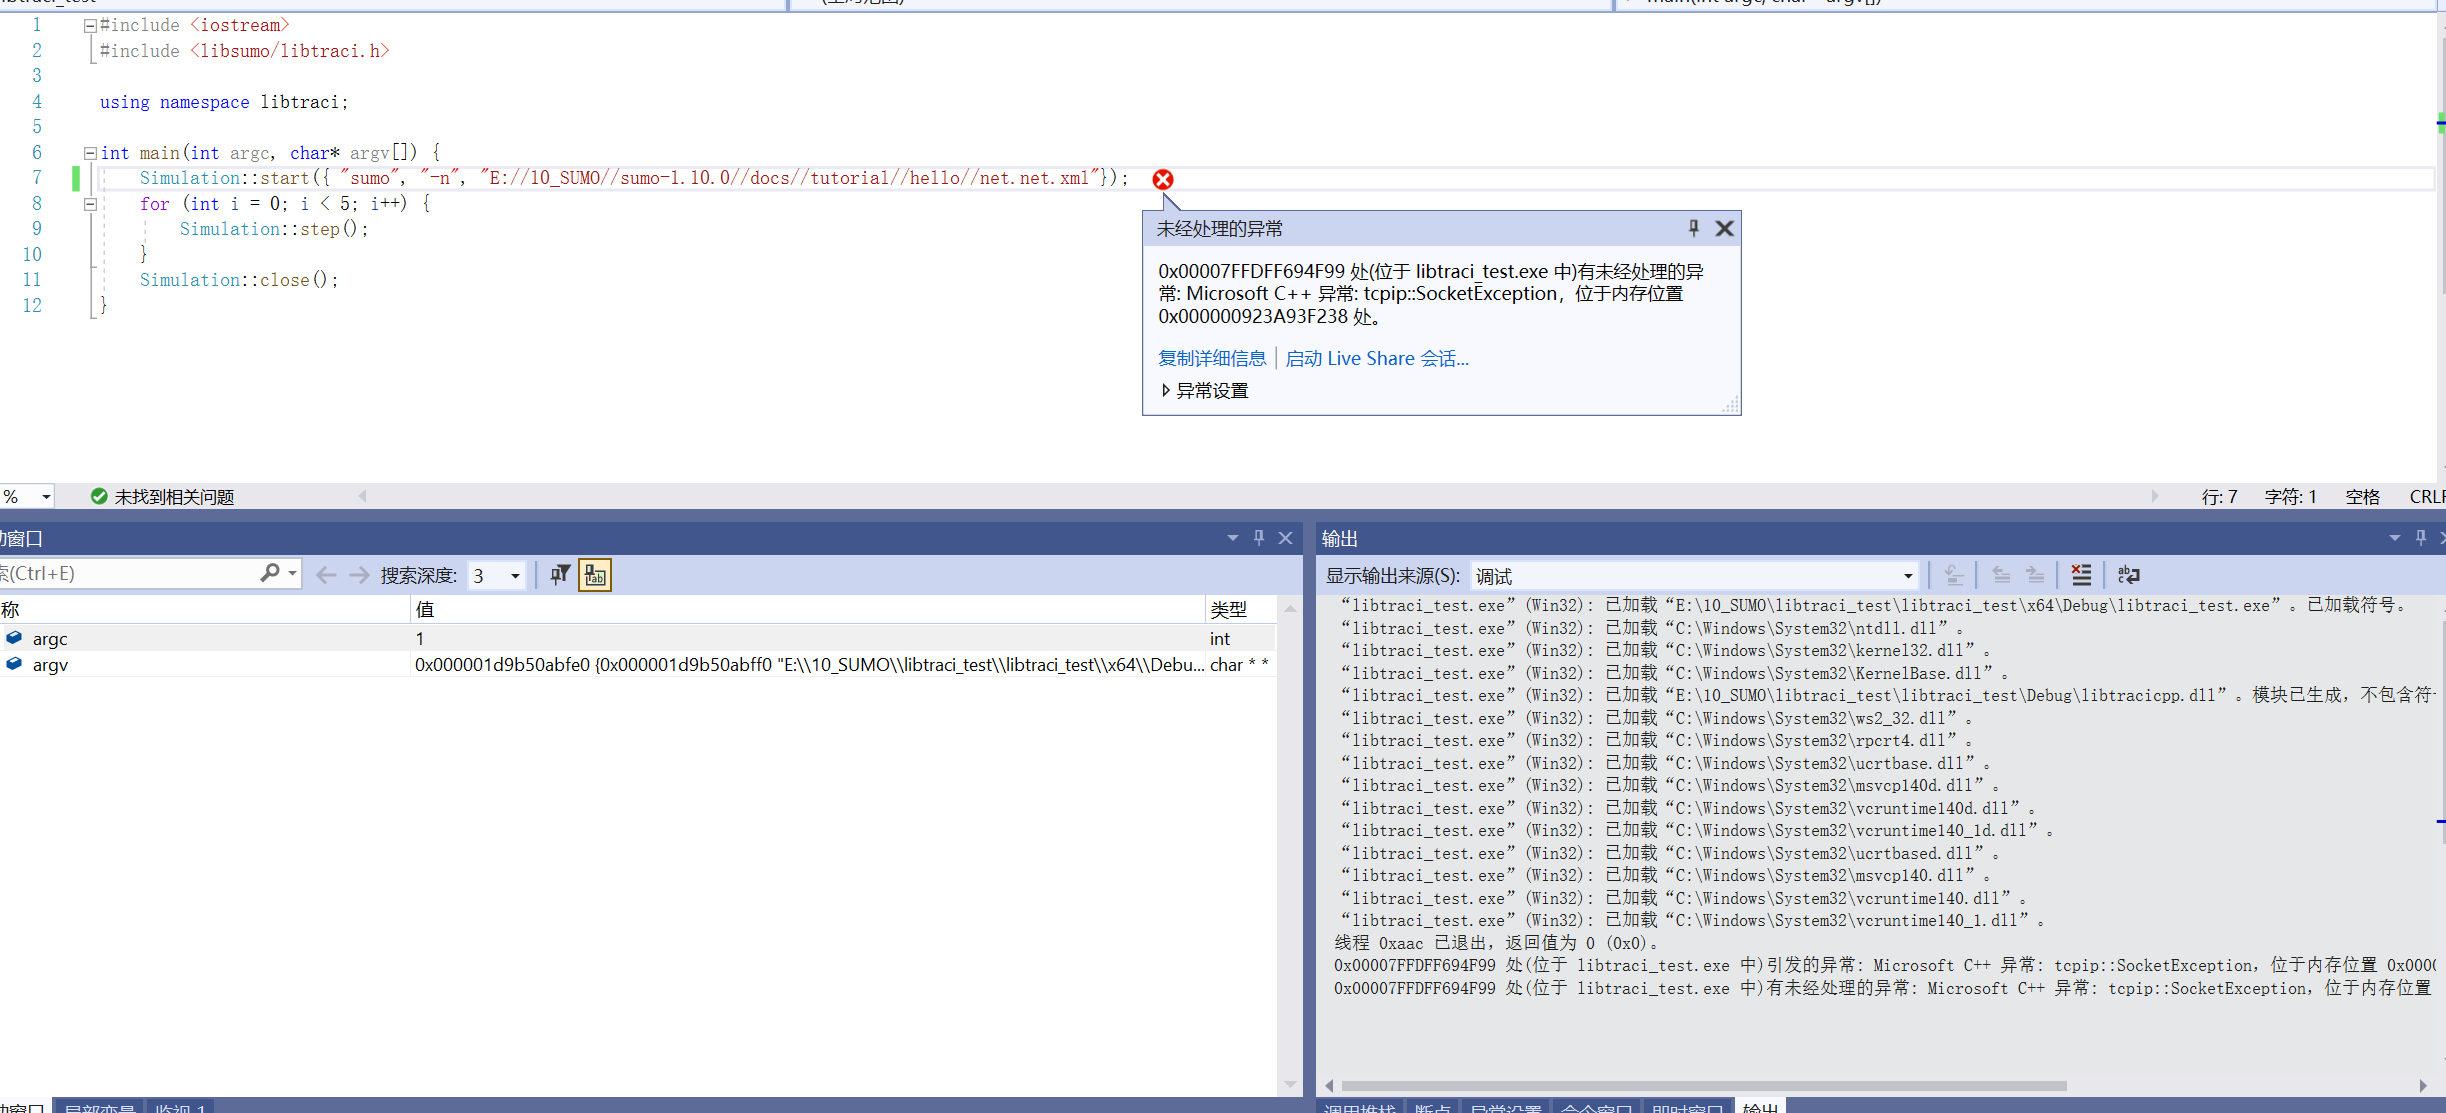The image size is (2446, 1113).
Task: Click the highlighted text visualizer icon in Autos toolbar
Action: click(595, 575)
